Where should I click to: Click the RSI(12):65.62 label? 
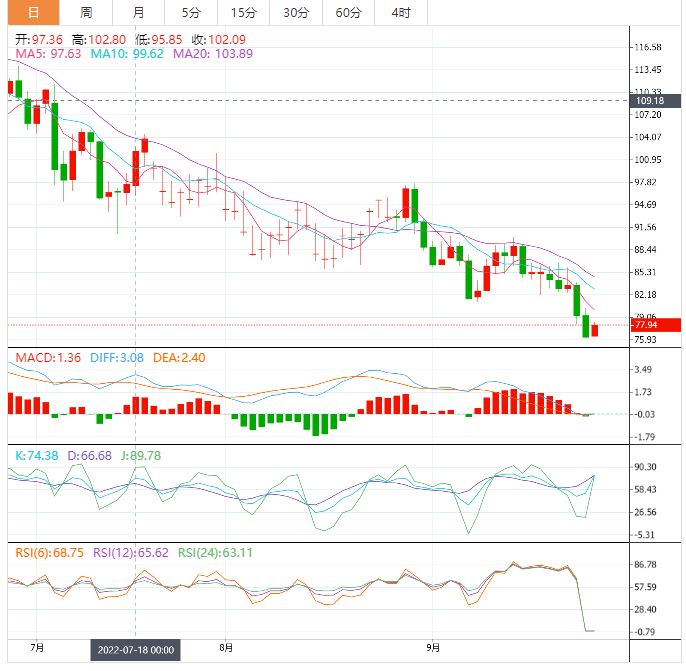pyautogui.click(x=131, y=553)
